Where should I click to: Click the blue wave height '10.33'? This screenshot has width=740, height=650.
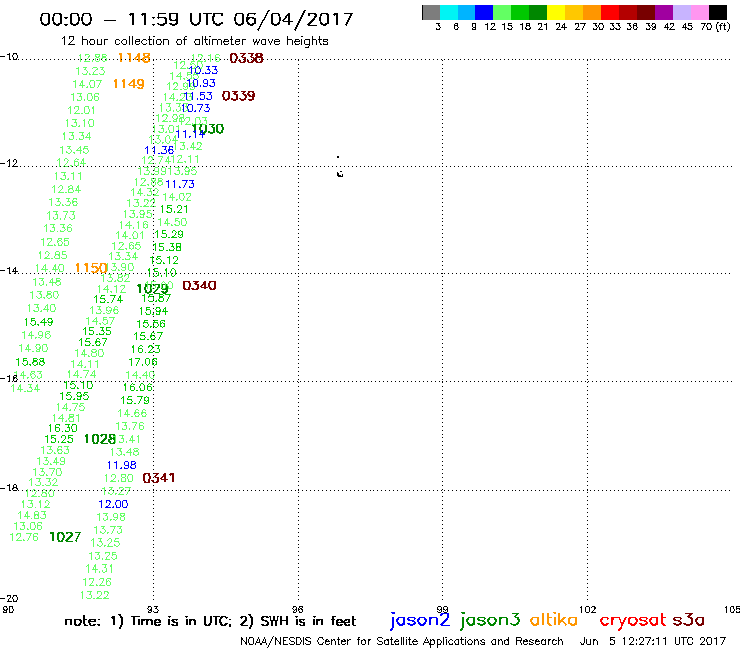(x=203, y=70)
